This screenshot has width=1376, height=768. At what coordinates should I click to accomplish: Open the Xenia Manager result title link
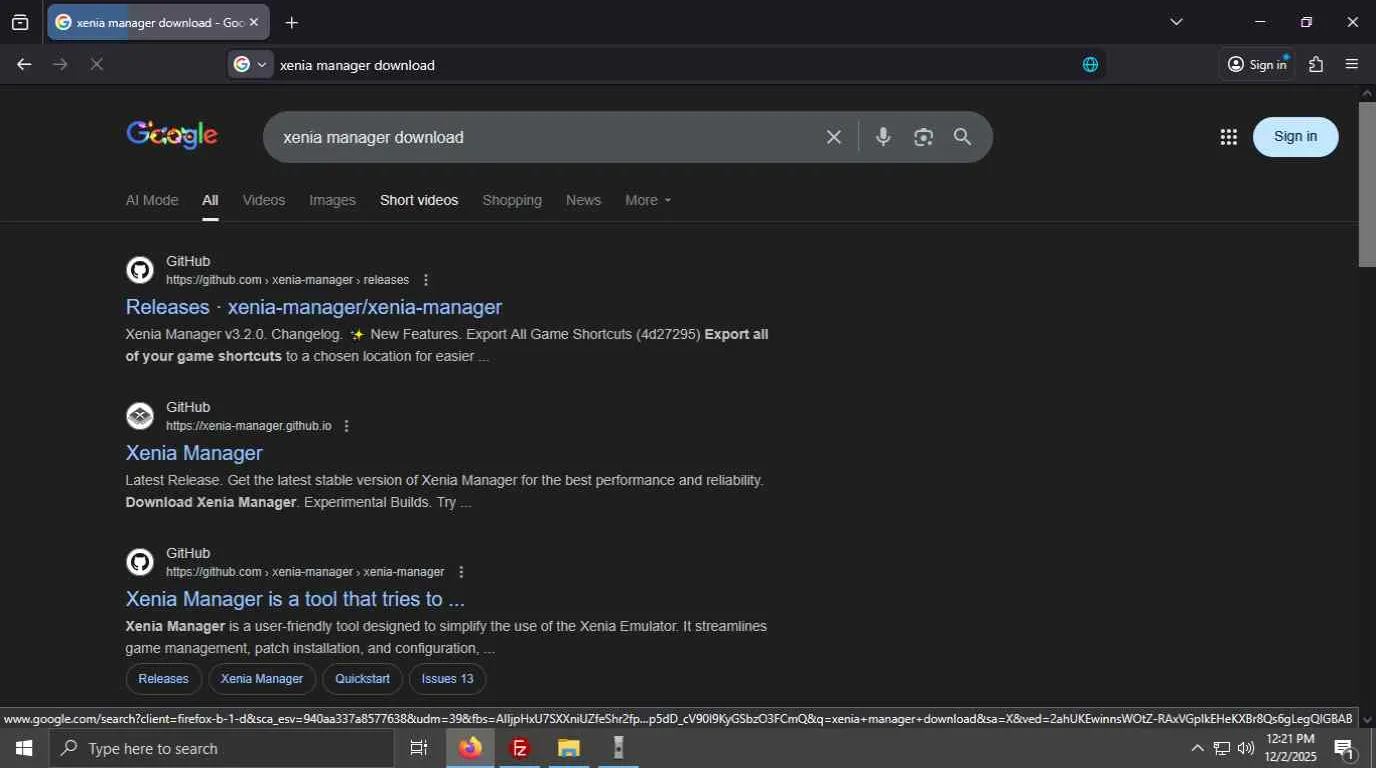tap(194, 453)
